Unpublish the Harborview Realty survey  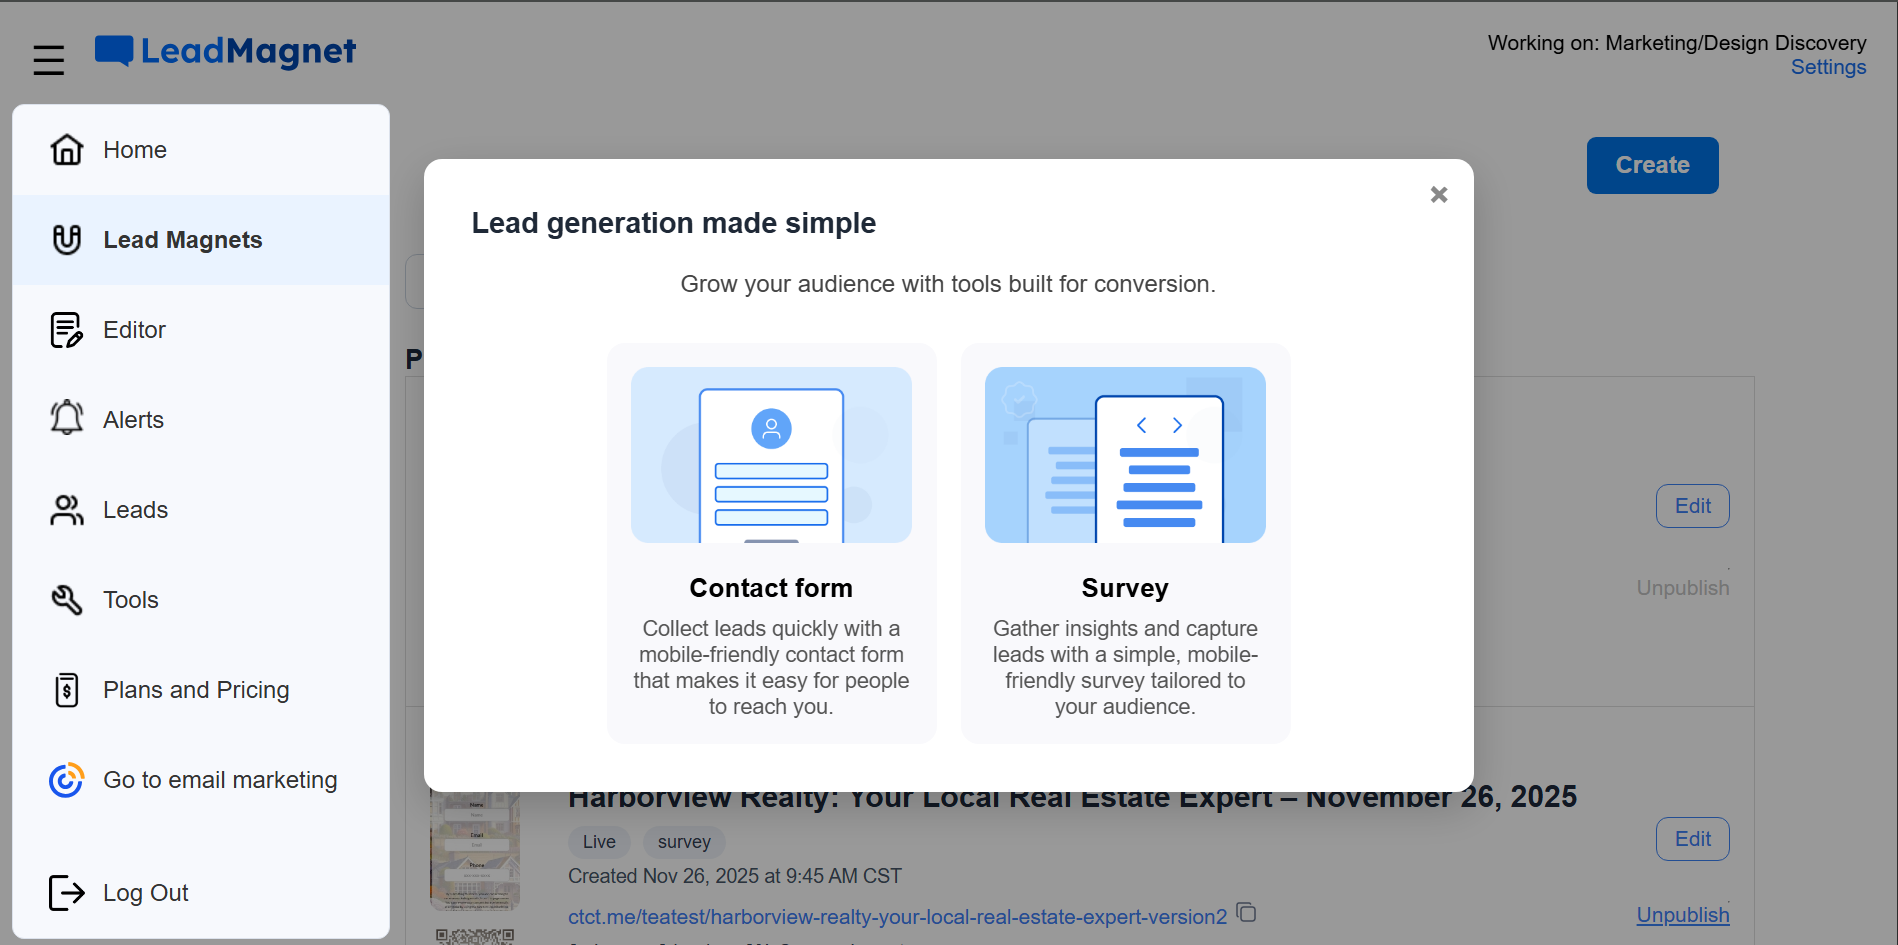(1682, 915)
